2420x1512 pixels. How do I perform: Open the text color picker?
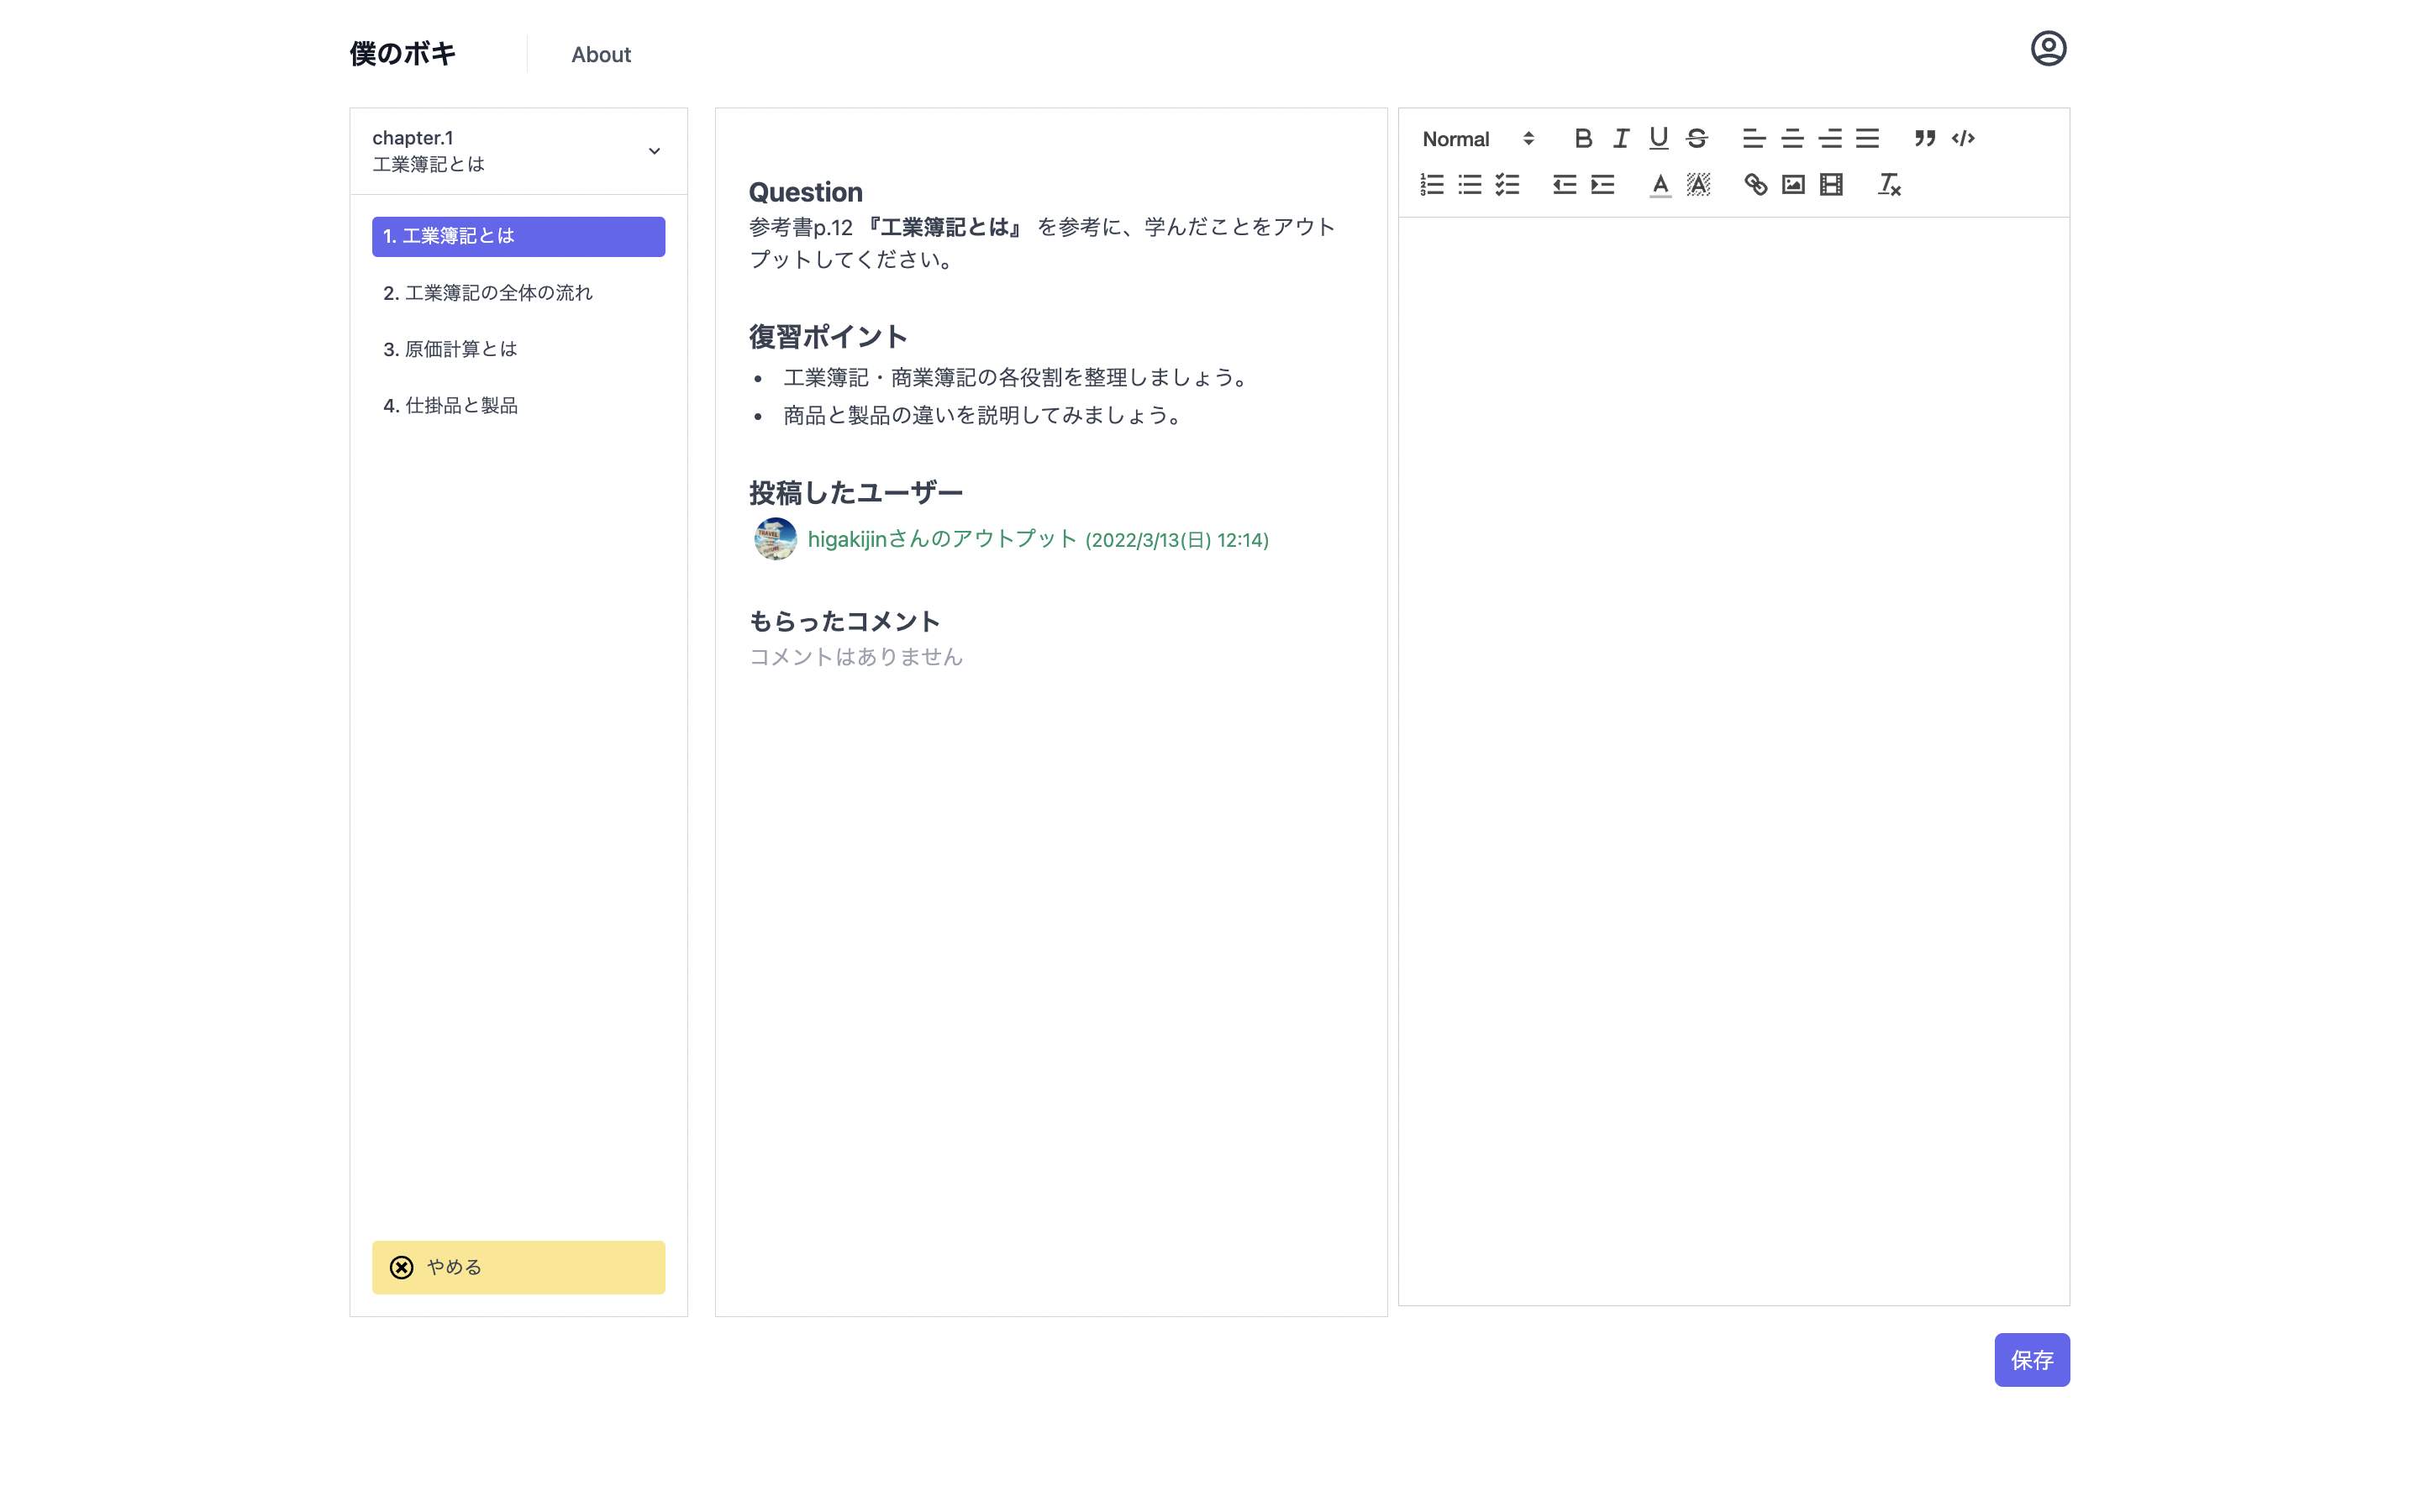click(x=1659, y=185)
